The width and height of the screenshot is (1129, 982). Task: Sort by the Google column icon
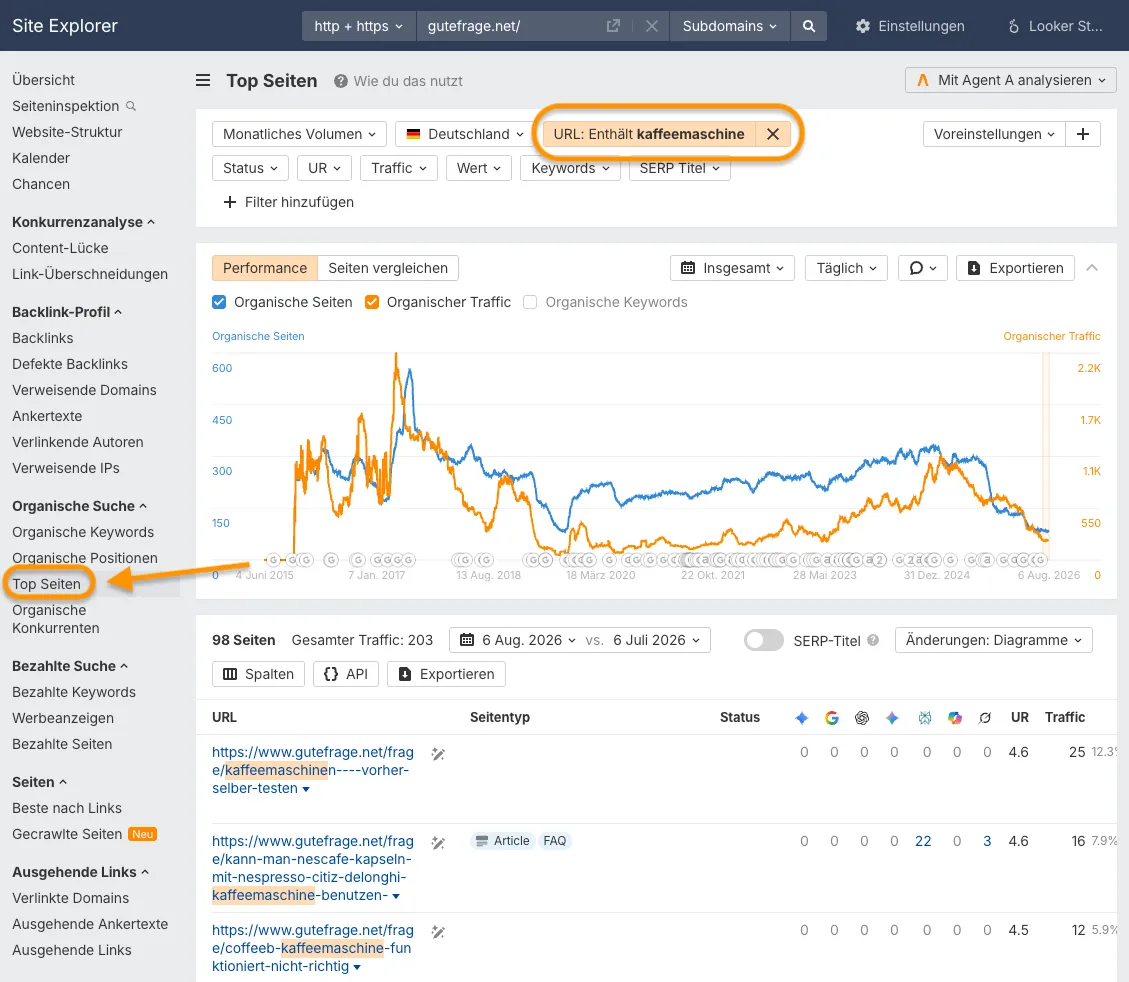[832, 718]
